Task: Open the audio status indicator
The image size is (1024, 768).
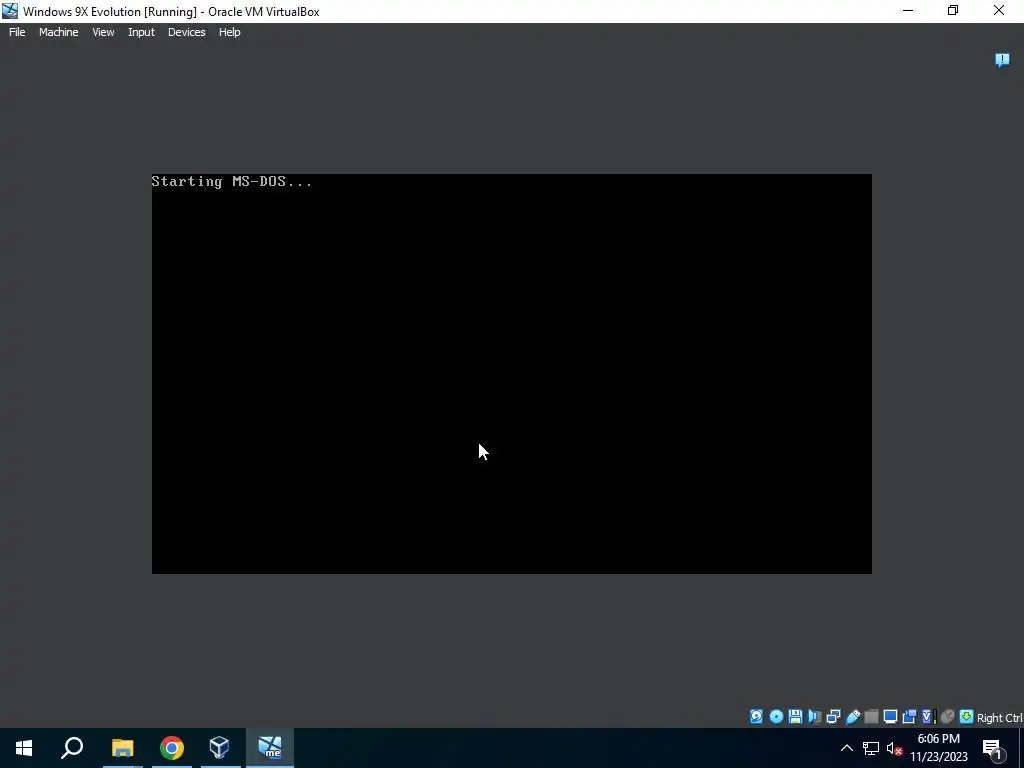Action: tap(814, 716)
